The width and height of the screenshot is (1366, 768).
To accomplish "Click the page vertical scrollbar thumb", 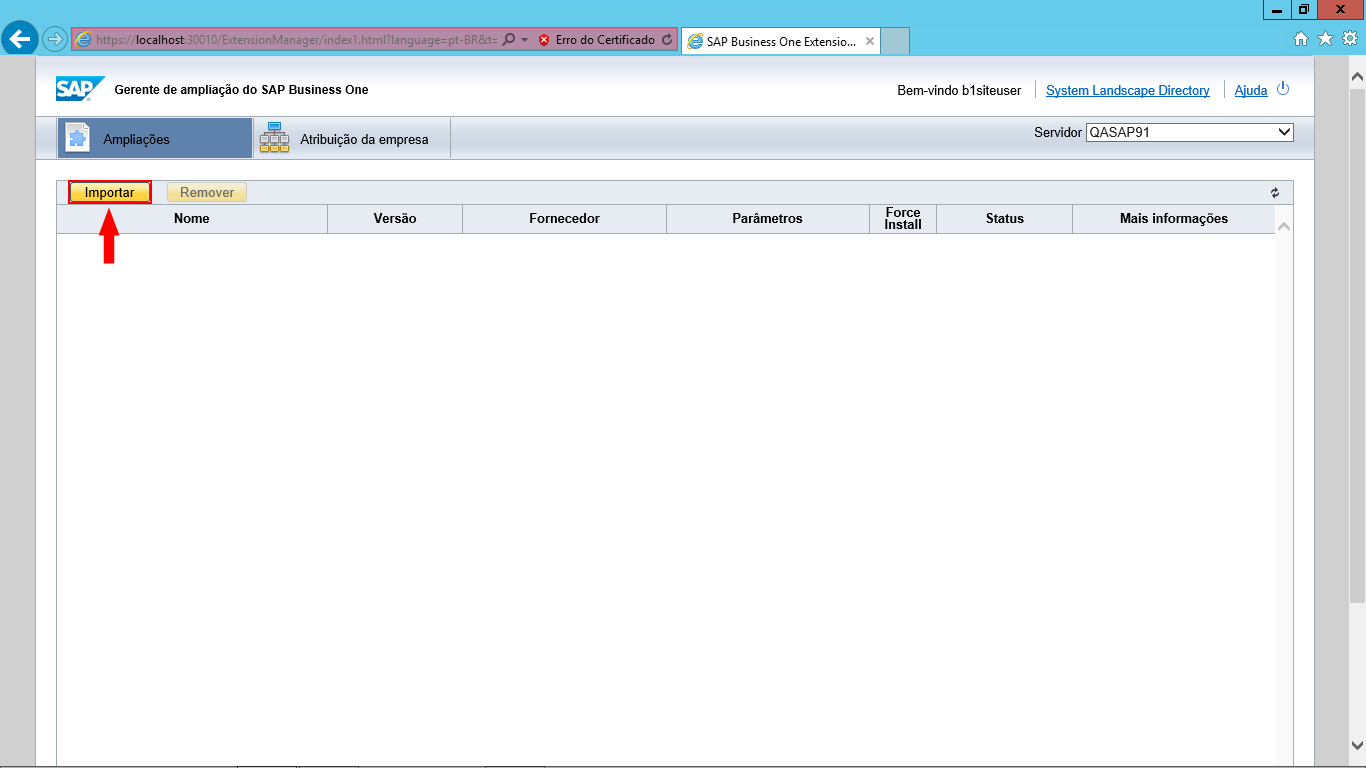I will [x=1357, y=345].
